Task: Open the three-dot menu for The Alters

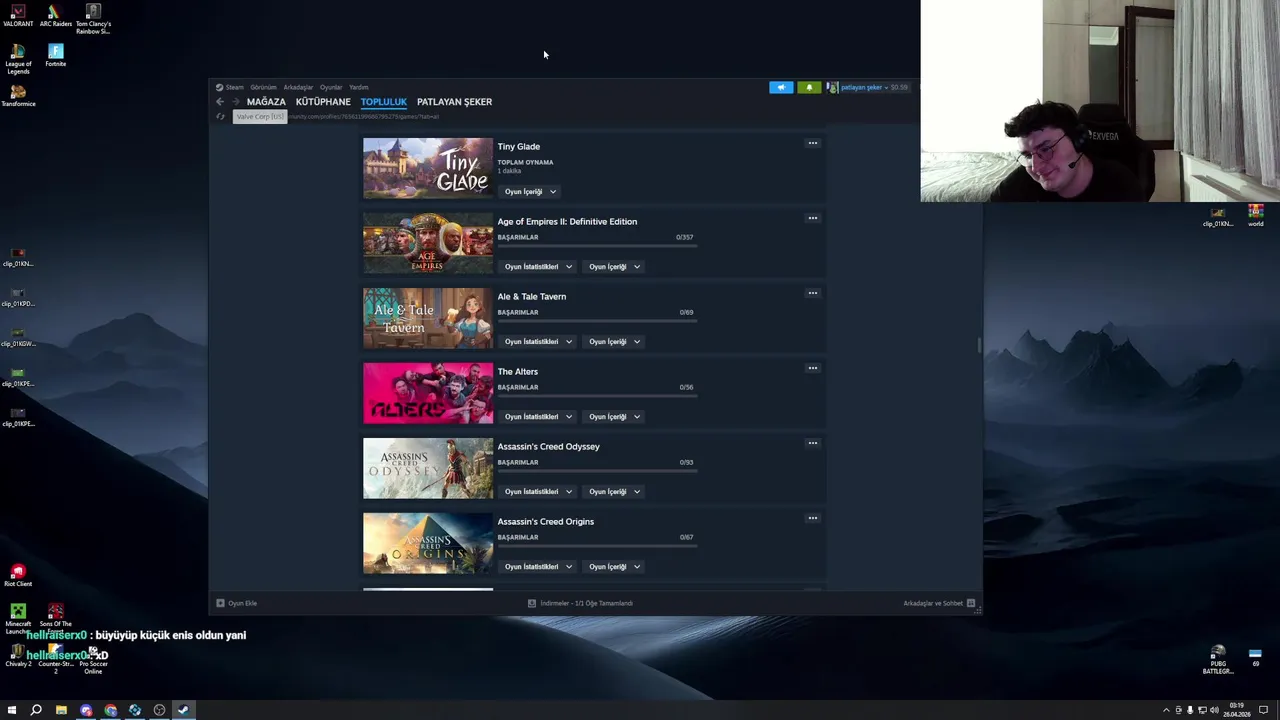Action: 812,368
